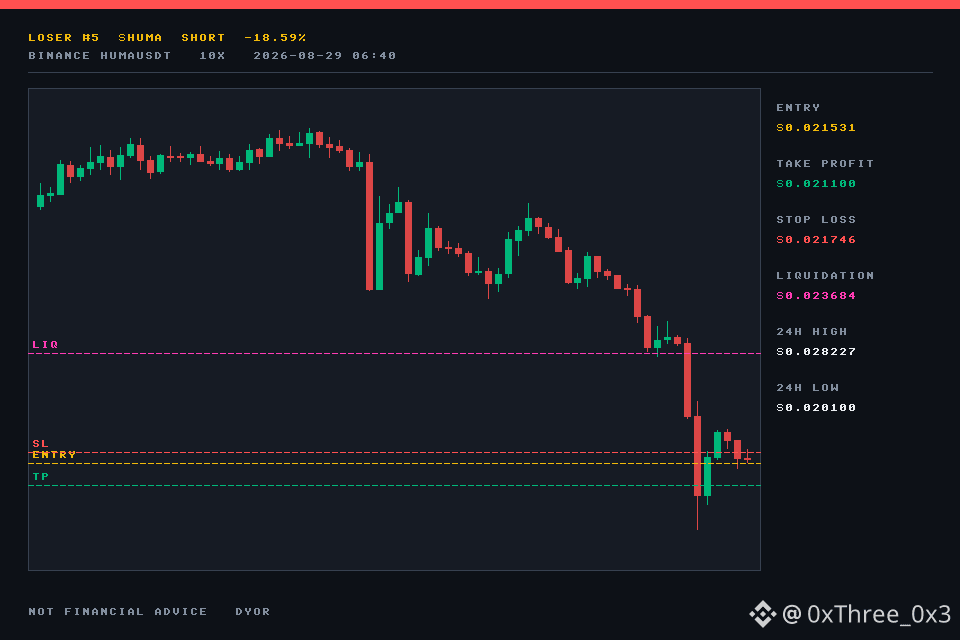Click the liquidation value $0.023684
This screenshot has width=960, height=640.
[x=816, y=296]
